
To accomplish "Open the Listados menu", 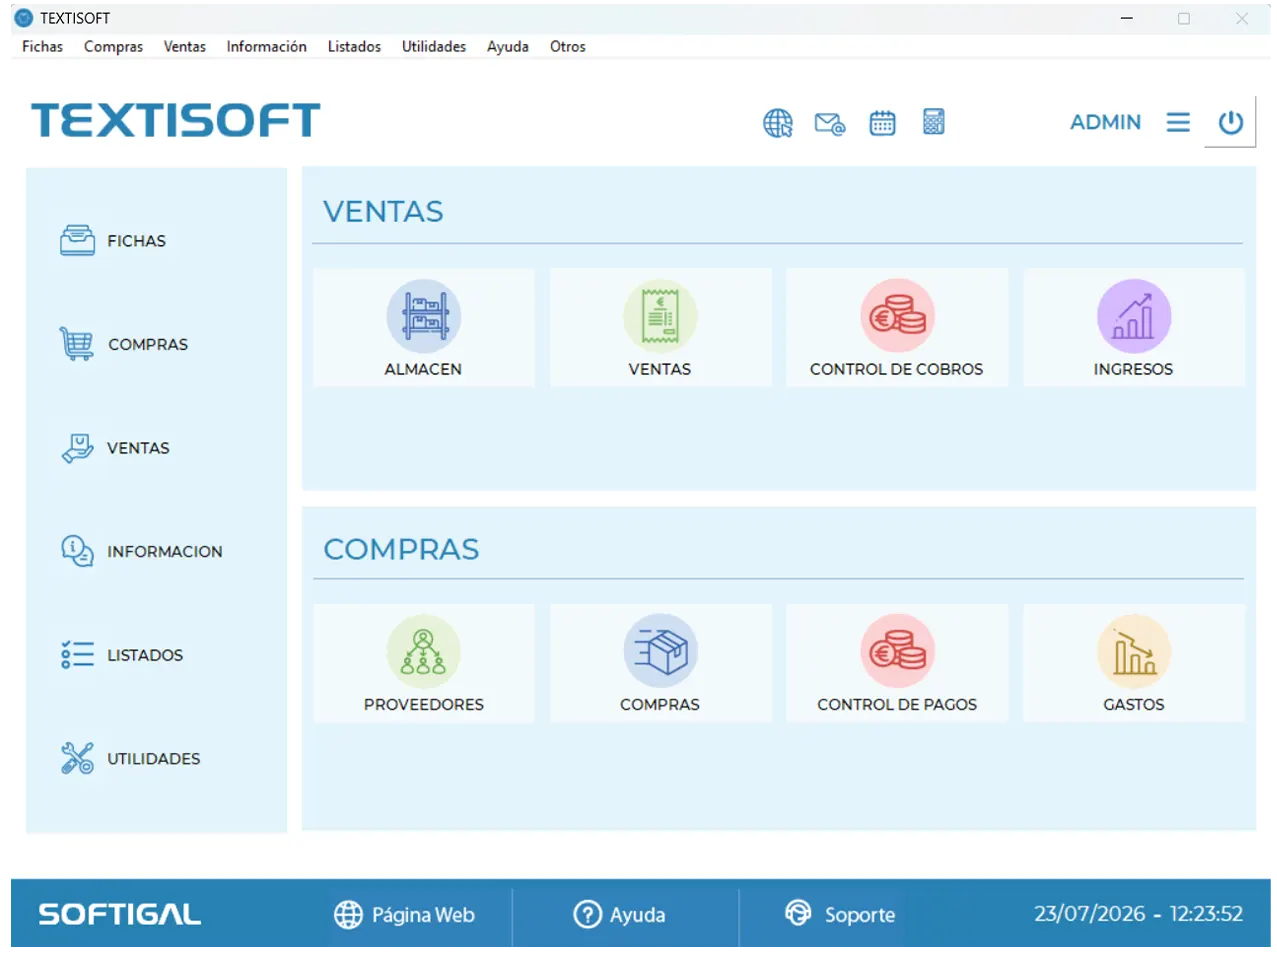I will tap(354, 47).
